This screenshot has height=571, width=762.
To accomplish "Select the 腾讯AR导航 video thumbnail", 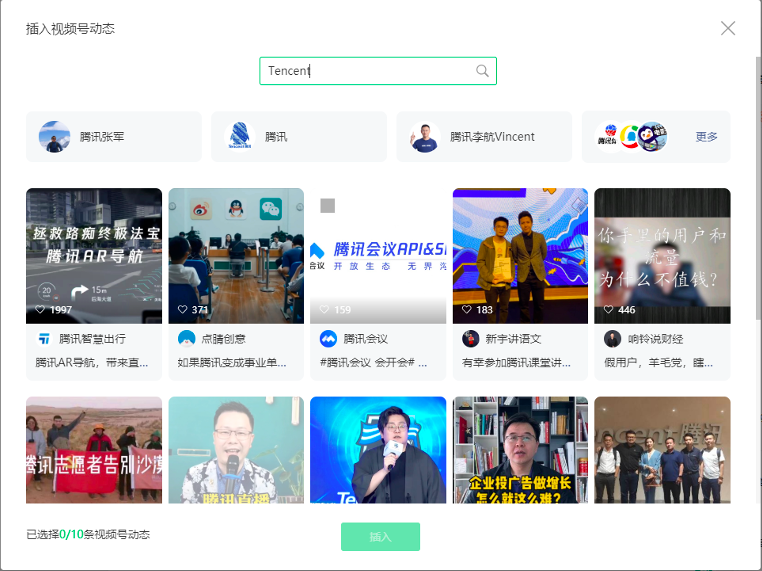I will (x=94, y=256).
